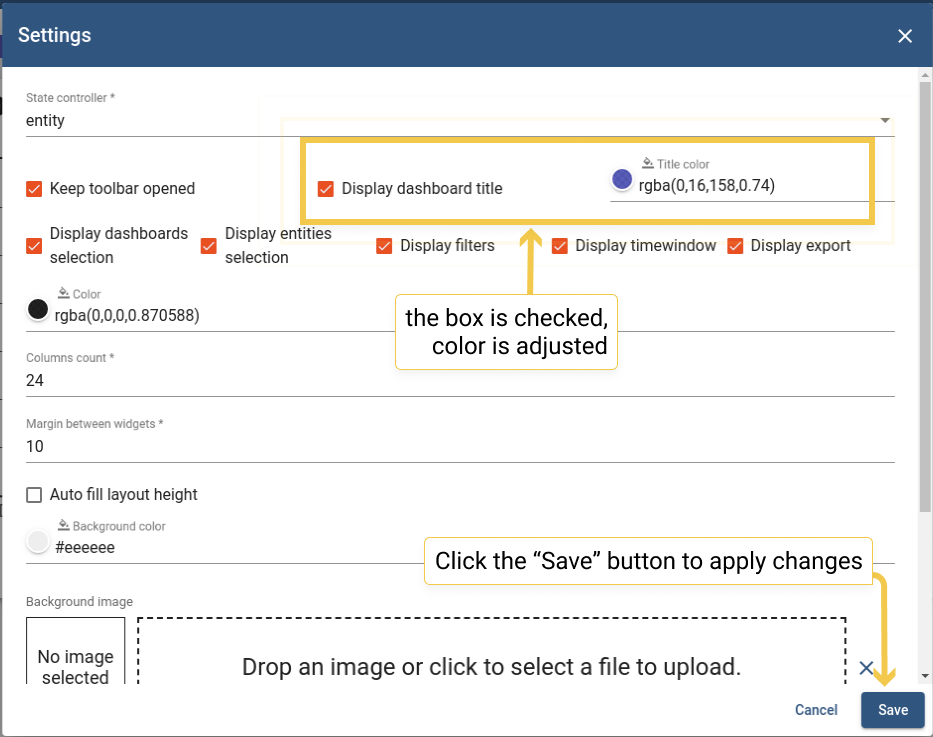
Task: Uncheck Display export option
Action: click(x=735, y=246)
